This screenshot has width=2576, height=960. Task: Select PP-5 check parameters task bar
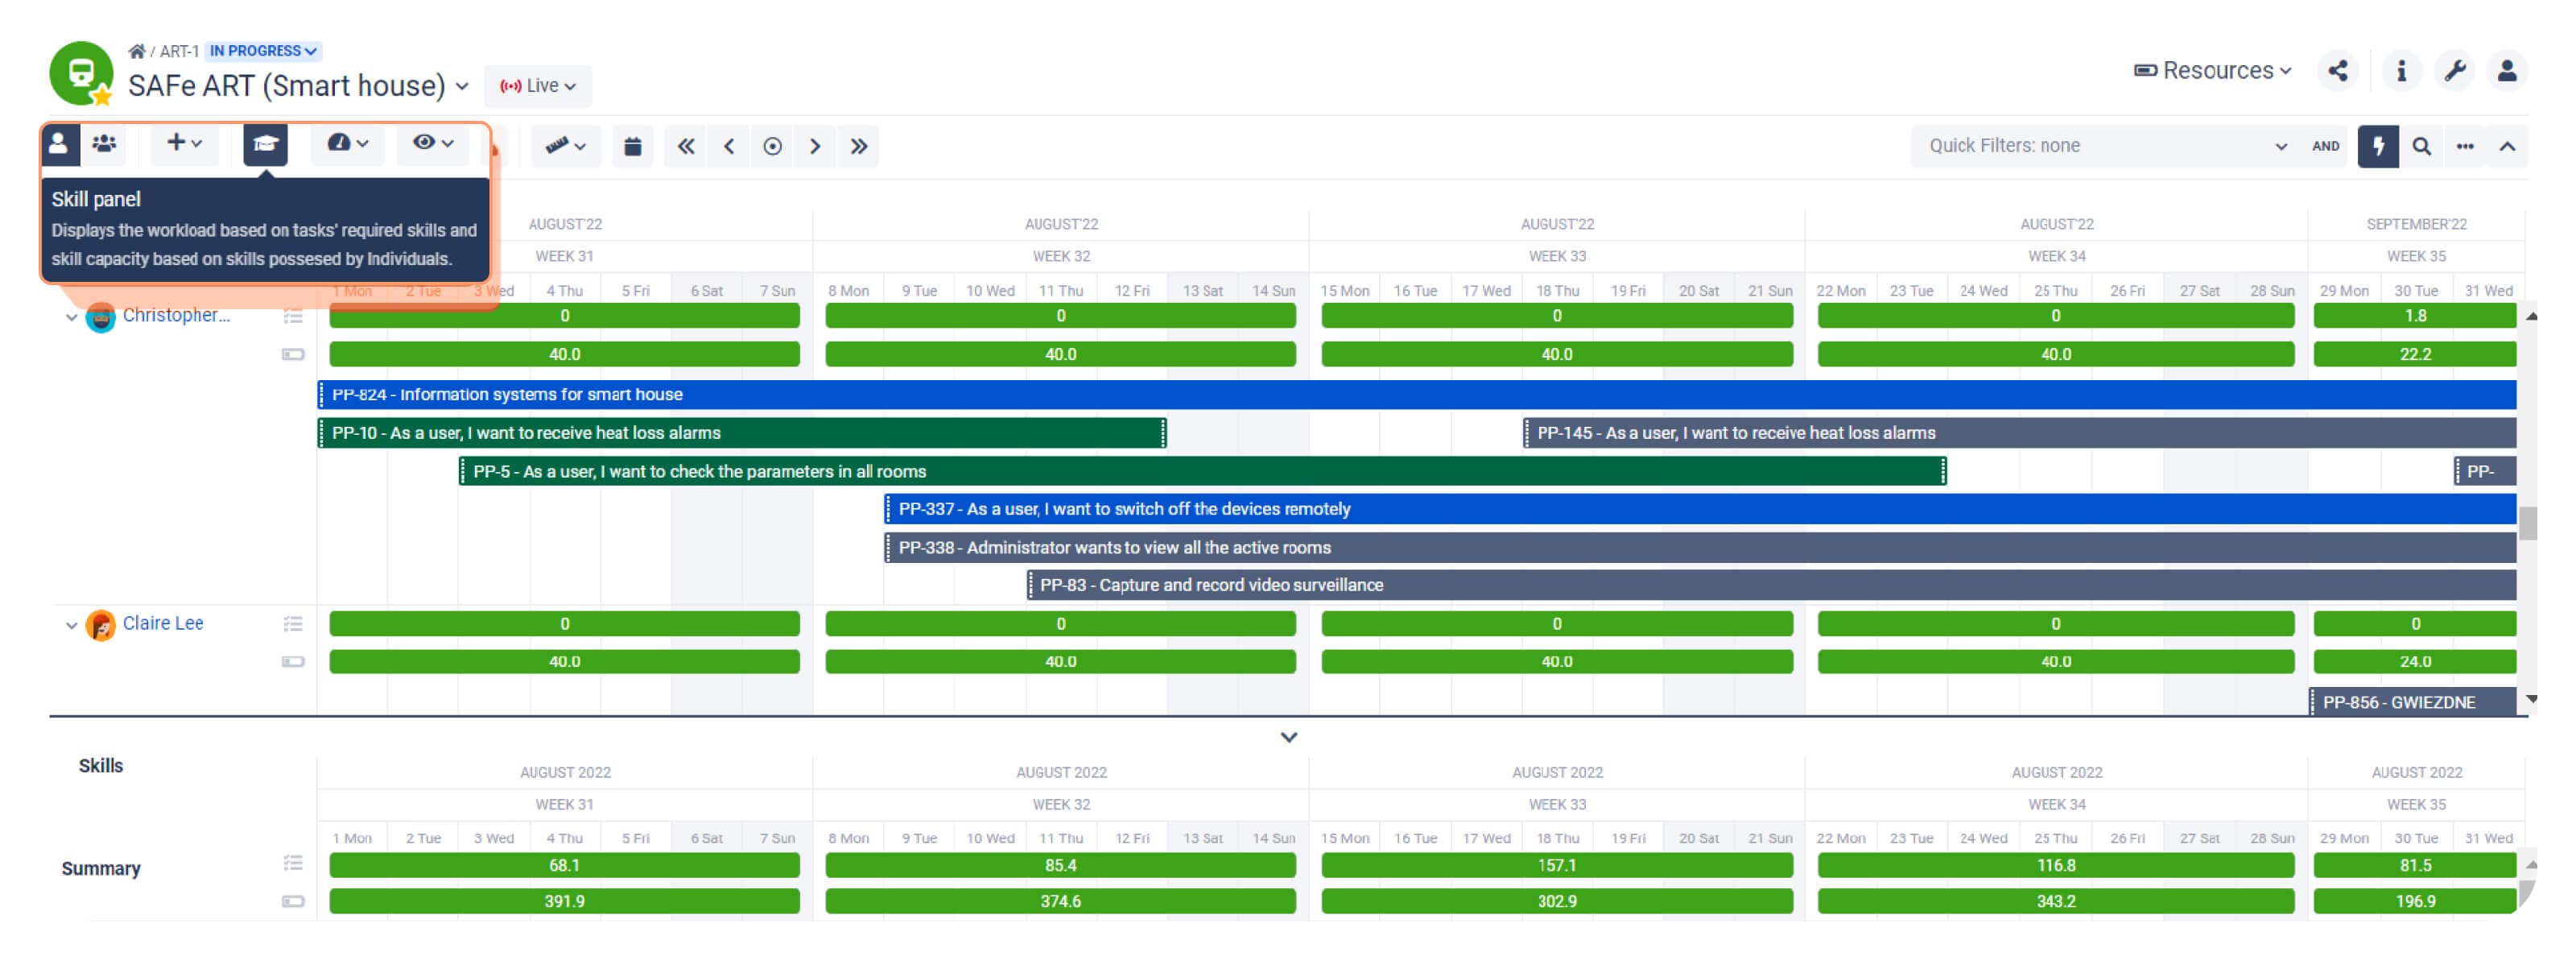pyautogui.click(x=1202, y=472)
